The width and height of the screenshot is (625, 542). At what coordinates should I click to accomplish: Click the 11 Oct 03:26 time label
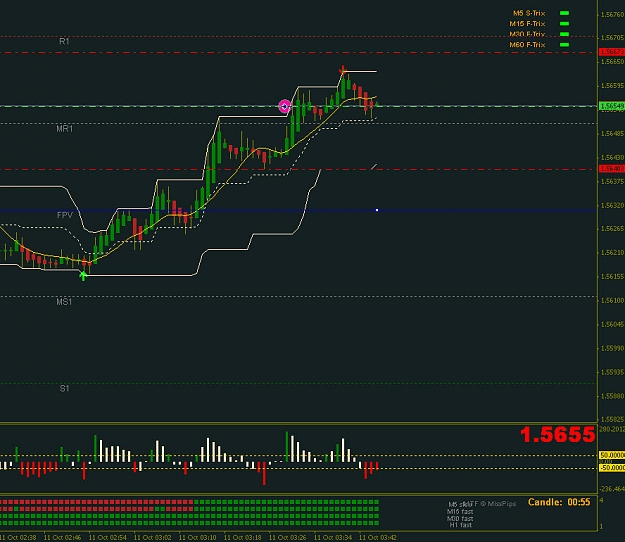tap(288, 538)
